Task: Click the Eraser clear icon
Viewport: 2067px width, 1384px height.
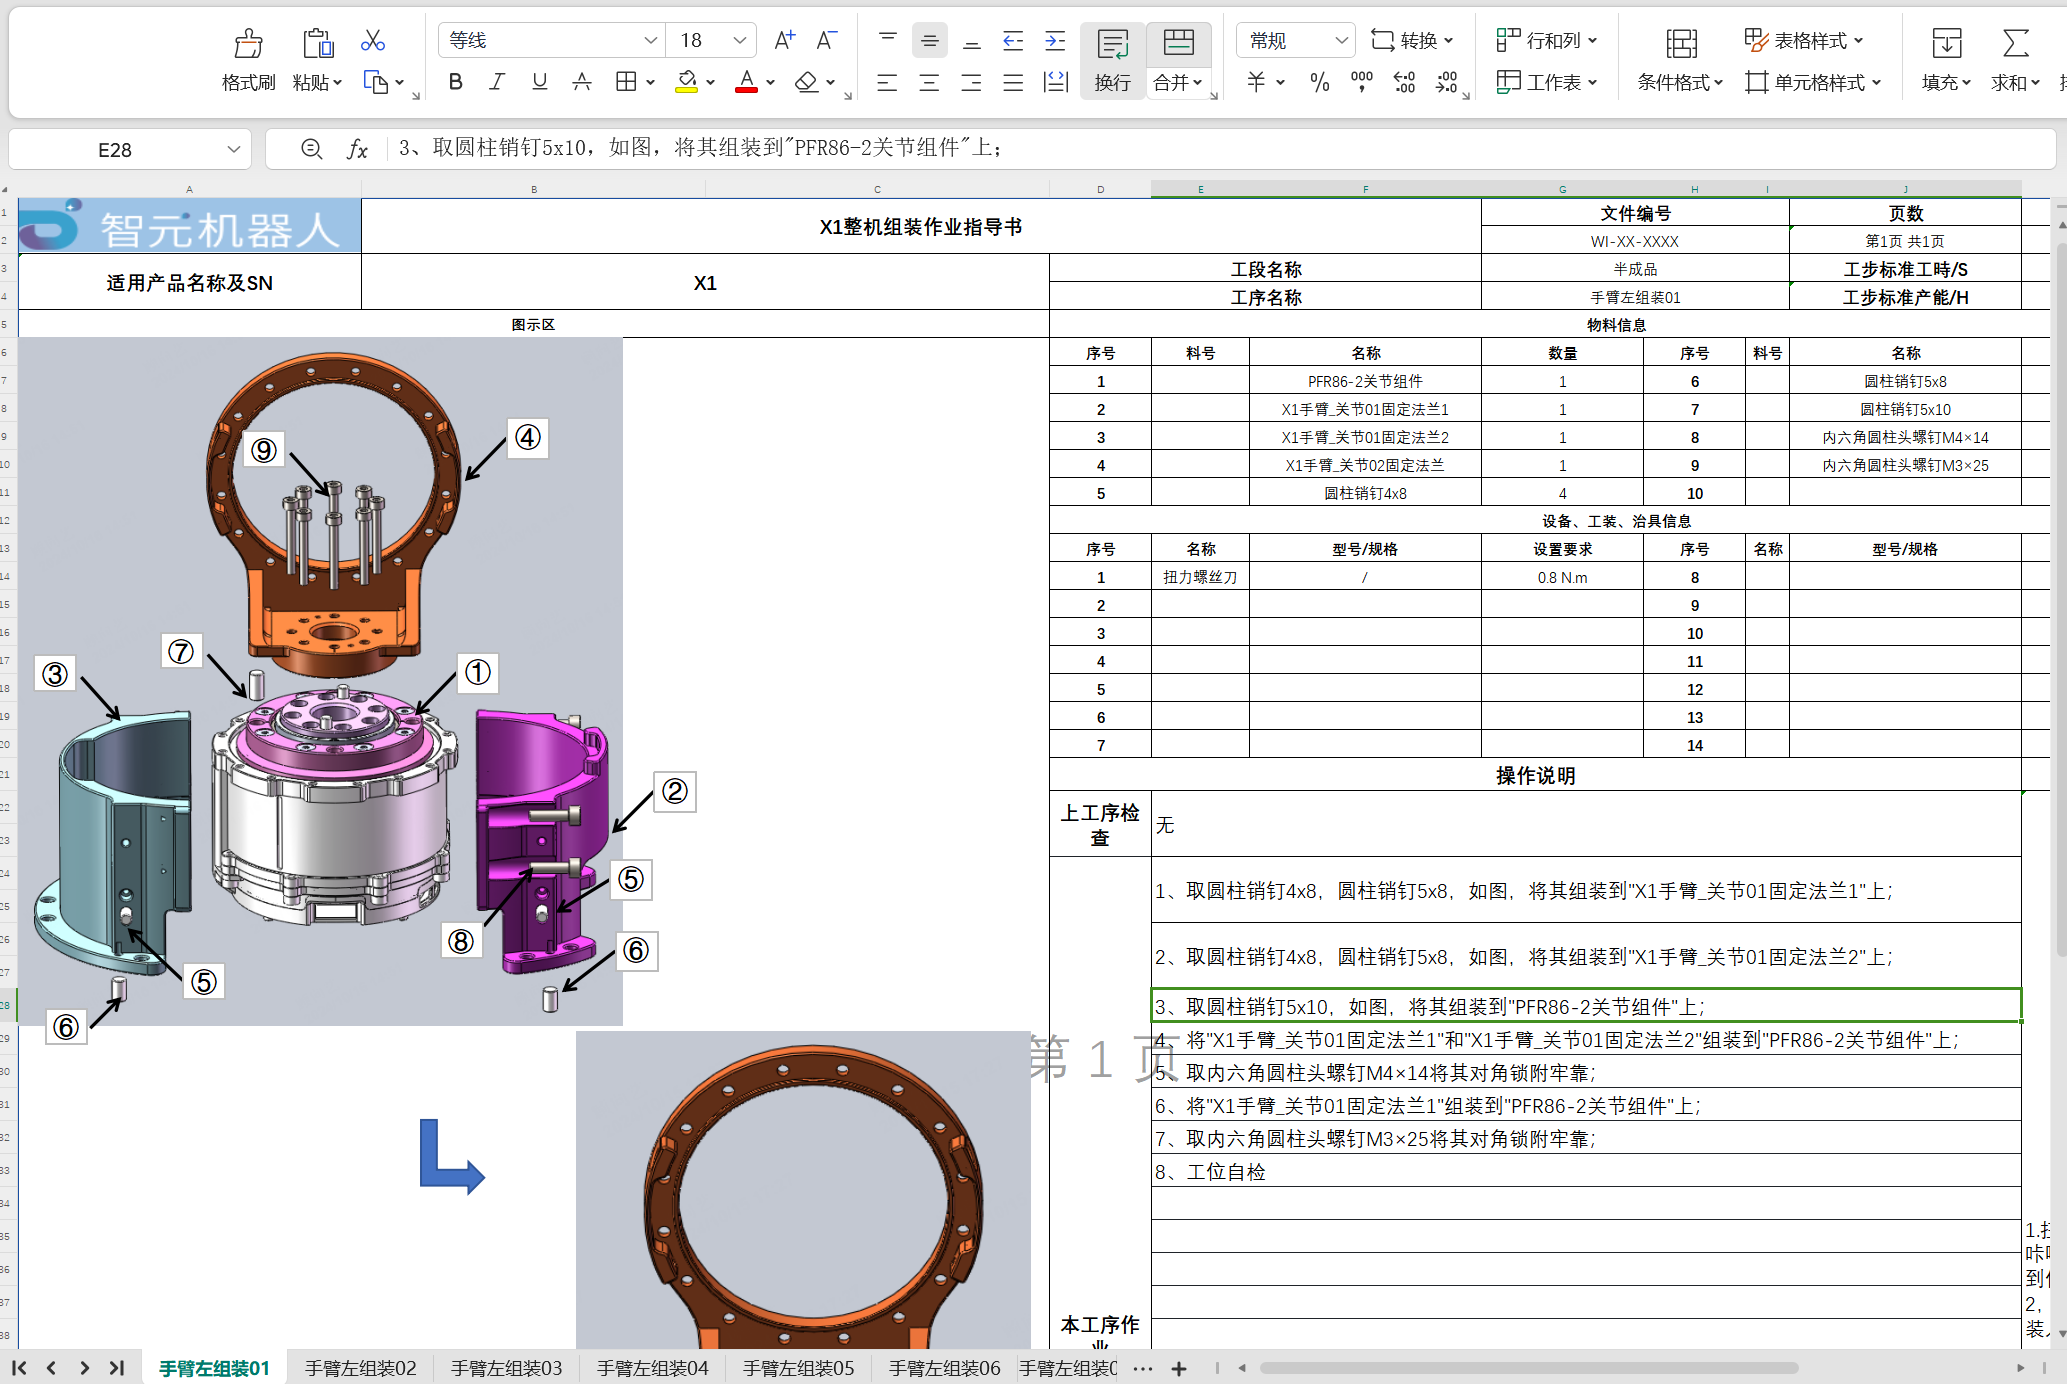Action: coord(807,82)
